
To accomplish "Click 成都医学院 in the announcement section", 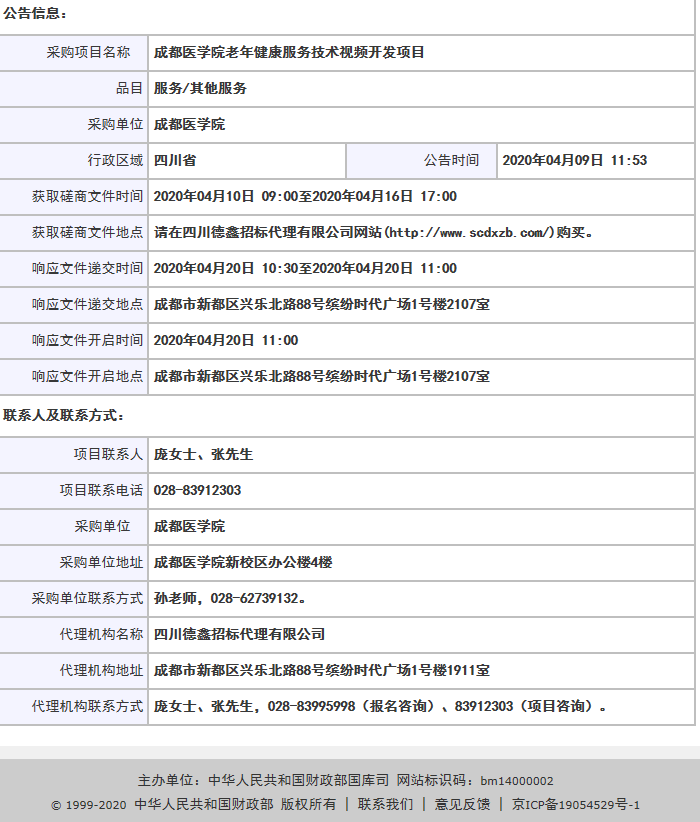I will tap(189, 124).
